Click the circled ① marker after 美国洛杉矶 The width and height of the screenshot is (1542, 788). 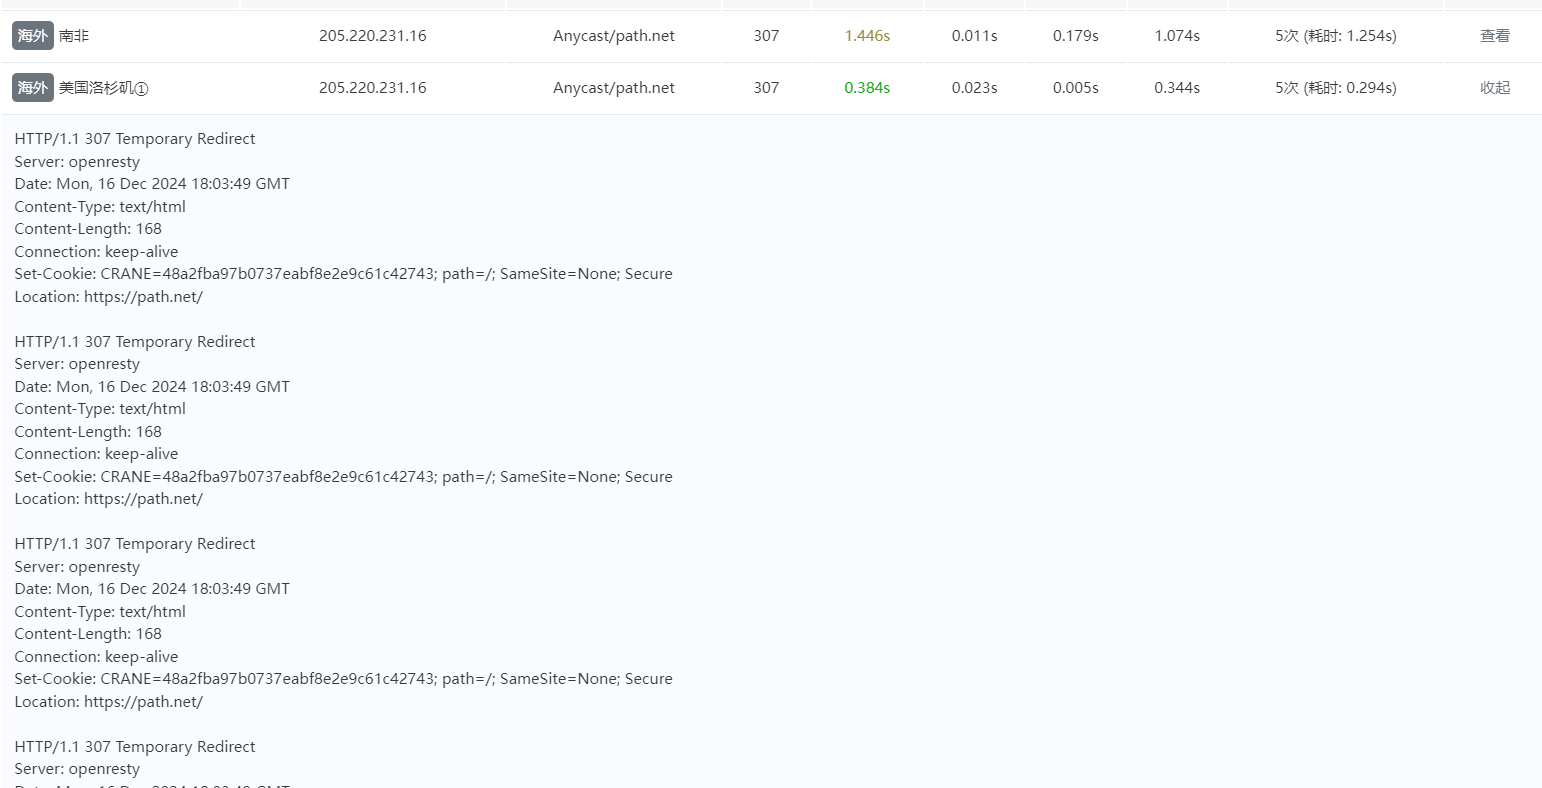(x=141, y=89)
